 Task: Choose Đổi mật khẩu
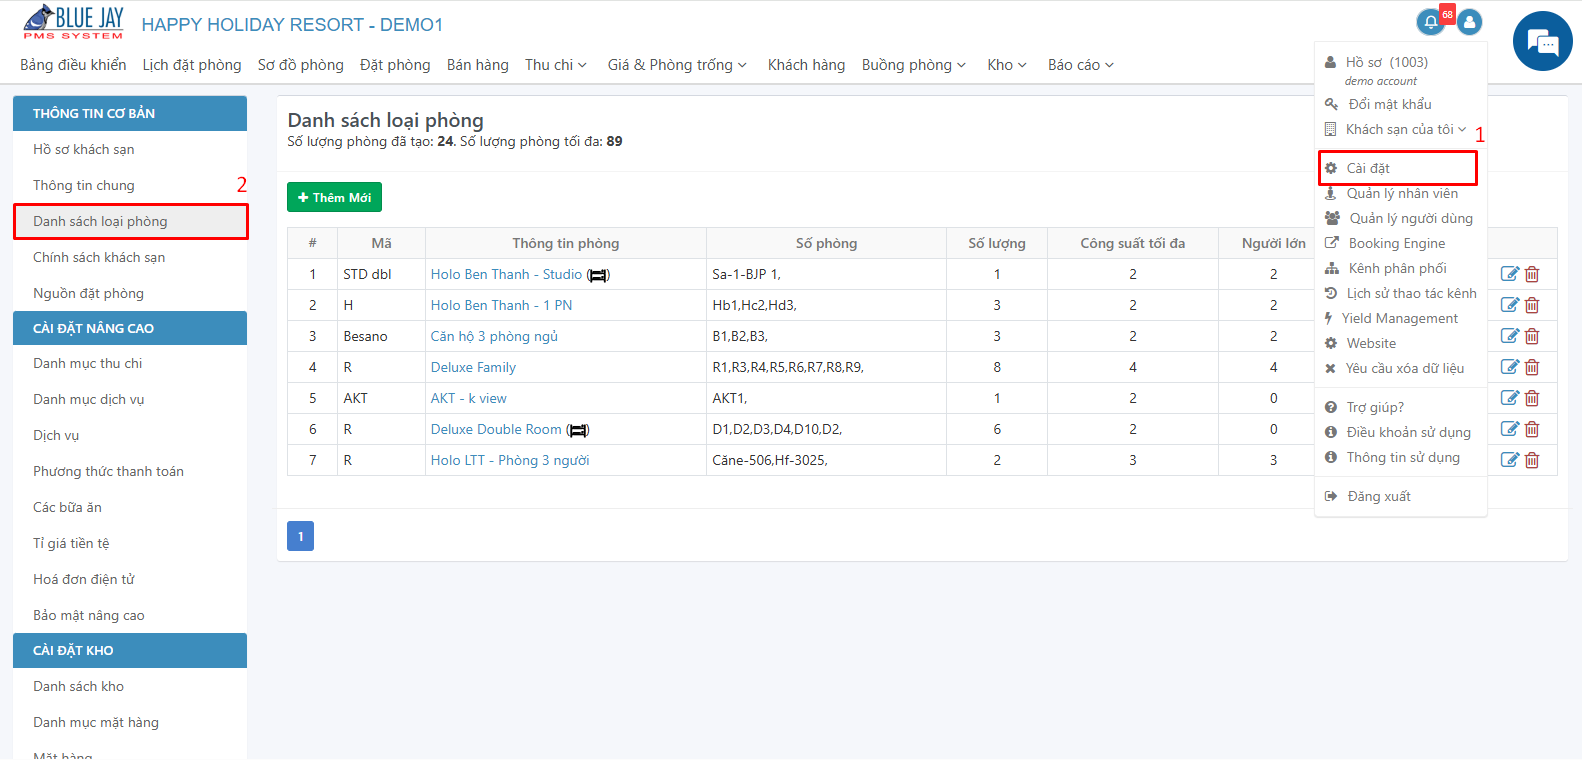click(1389, 104)
